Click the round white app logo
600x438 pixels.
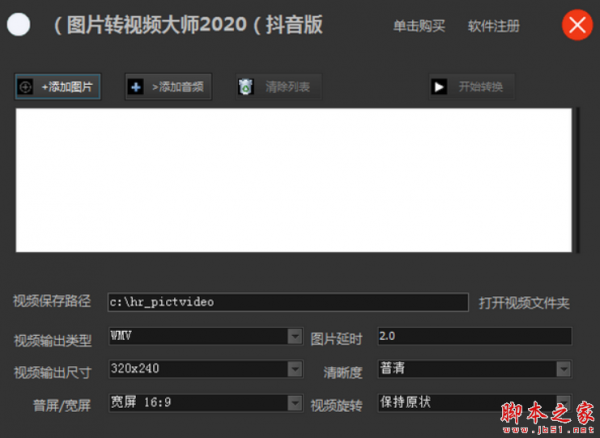pyautogui.click(x=18, y=24)
